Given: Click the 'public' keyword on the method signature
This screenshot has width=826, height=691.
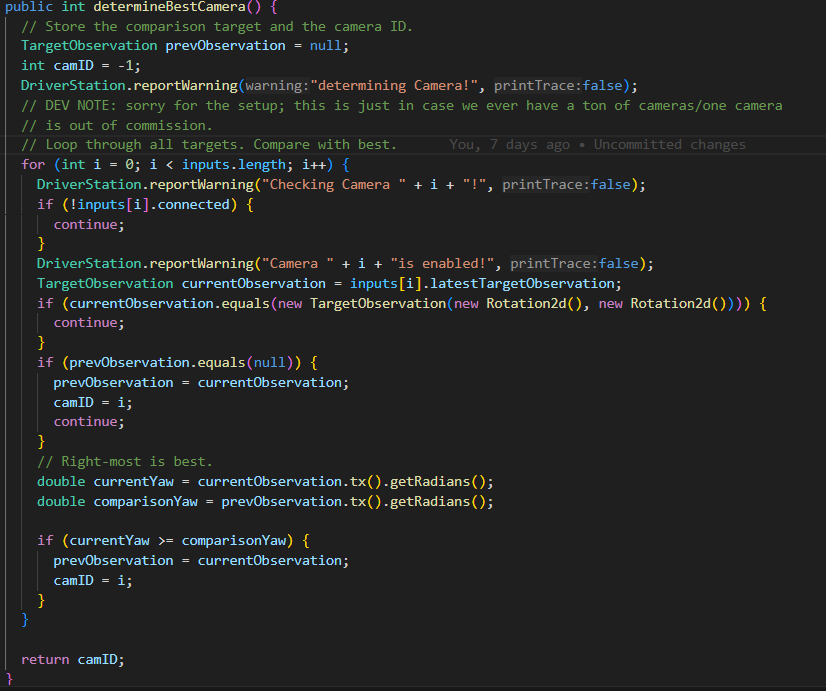Looking at the screenshot, I should (29, 7).
